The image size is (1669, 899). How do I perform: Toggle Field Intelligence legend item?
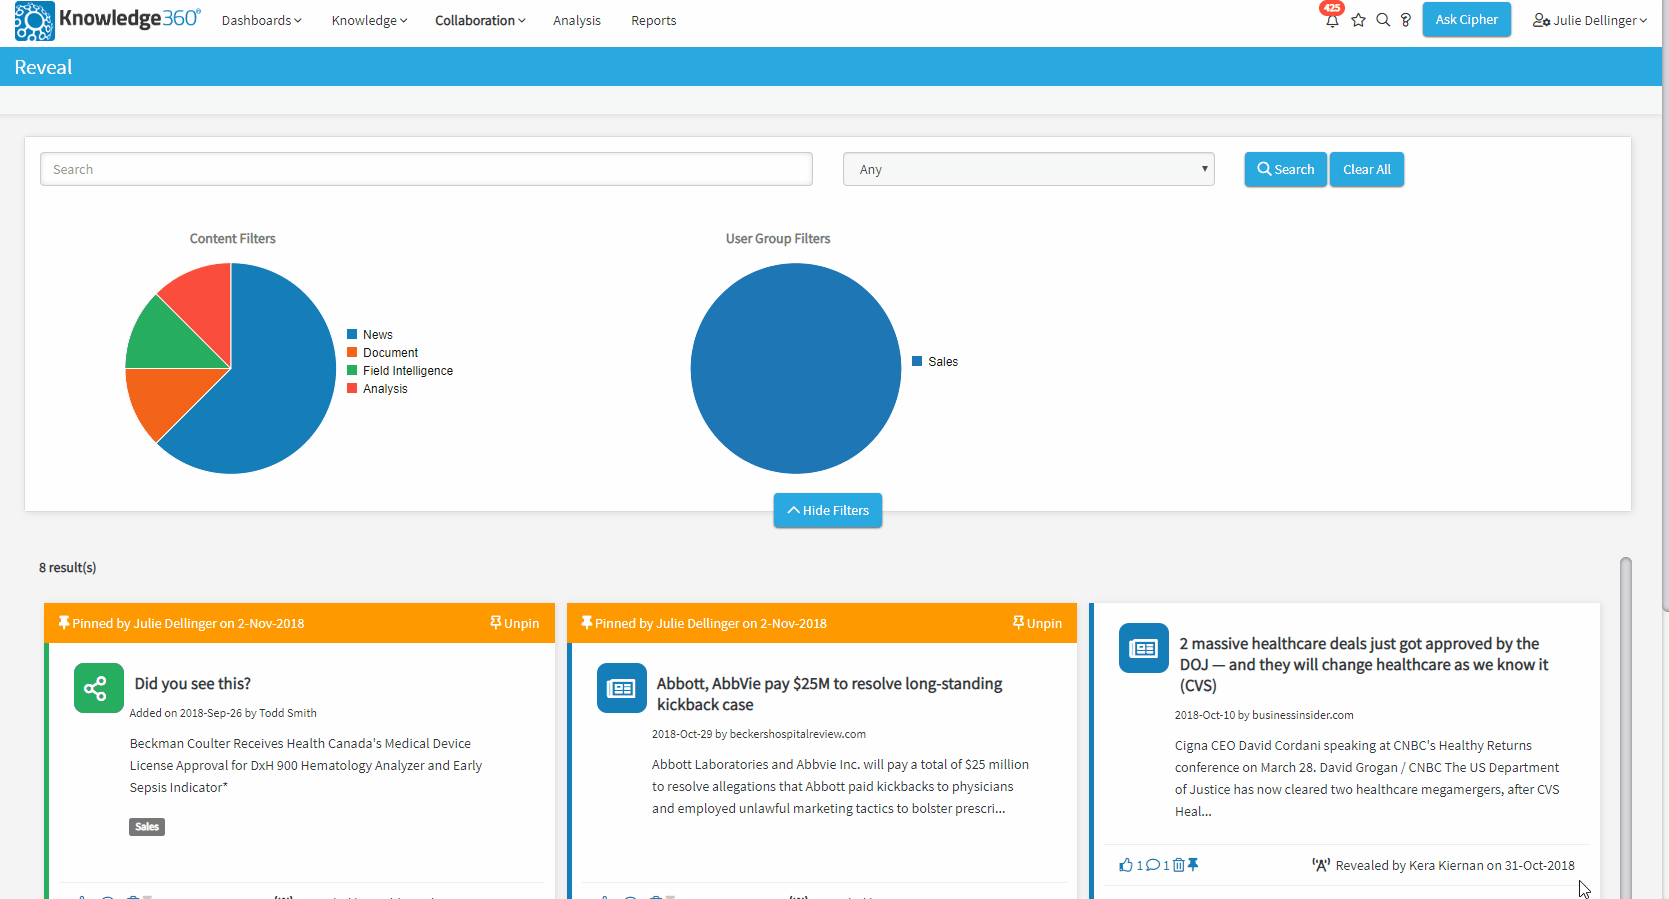coord(400,371)
